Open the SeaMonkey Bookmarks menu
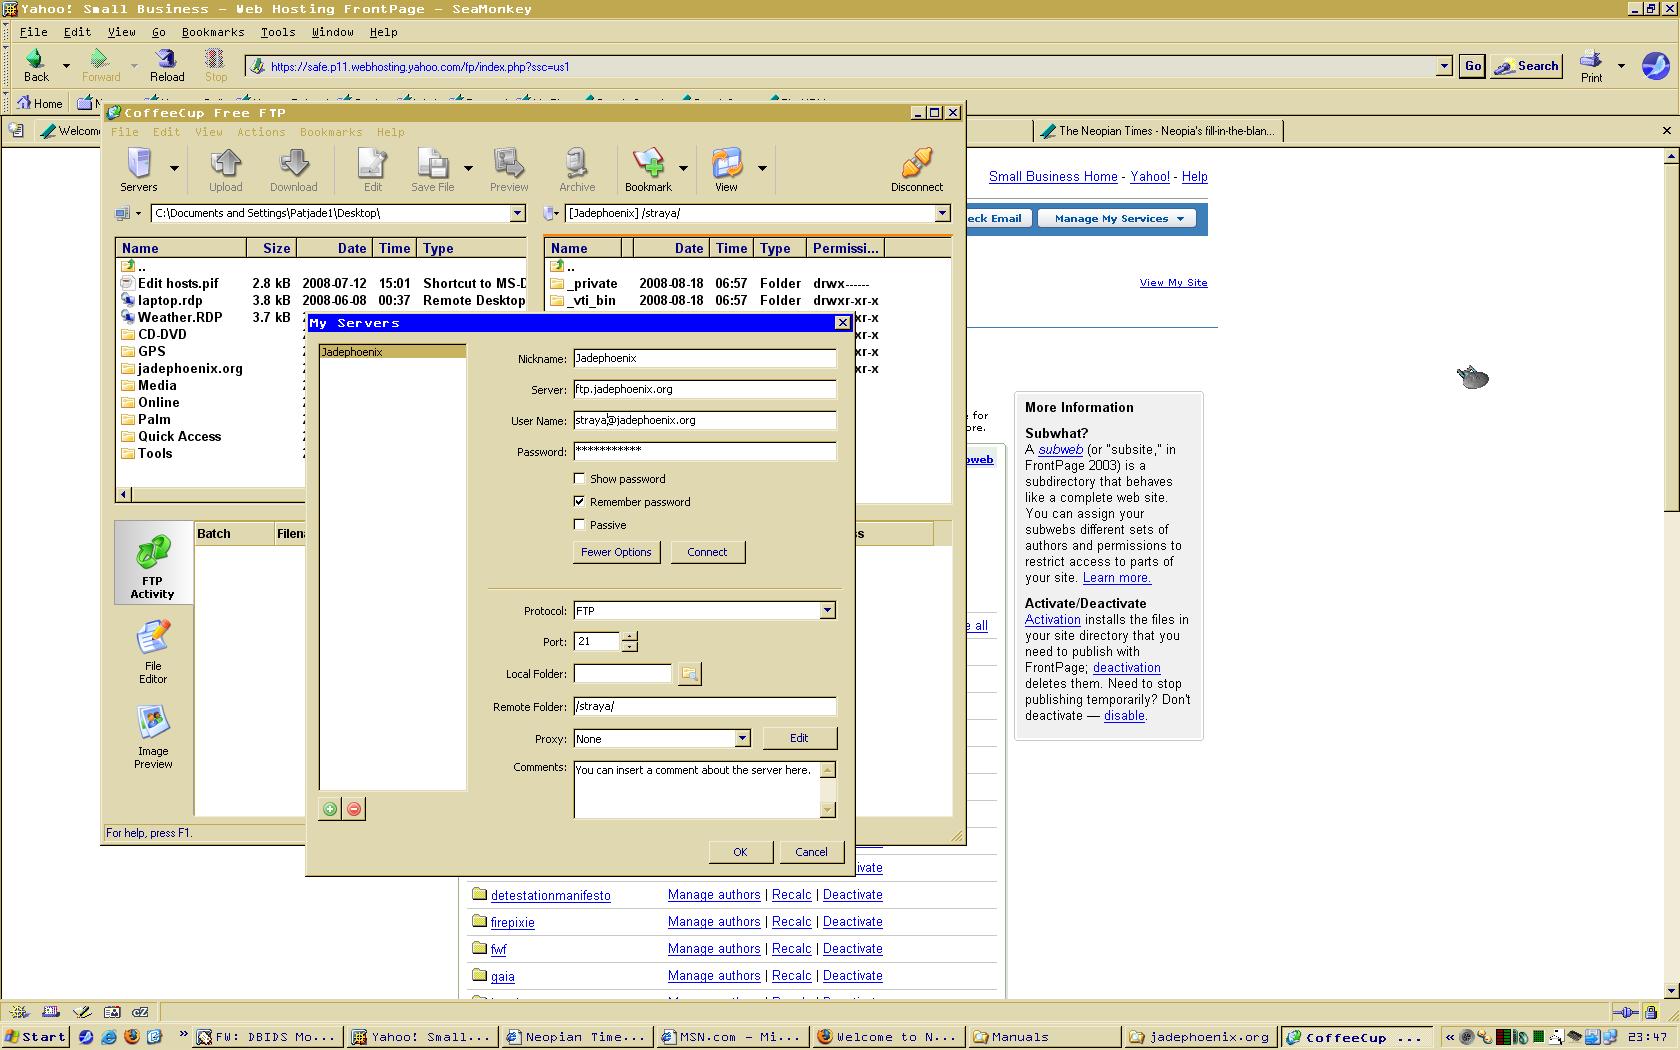The height and width of the screenshot is (1050, 1680). point(213,32)
